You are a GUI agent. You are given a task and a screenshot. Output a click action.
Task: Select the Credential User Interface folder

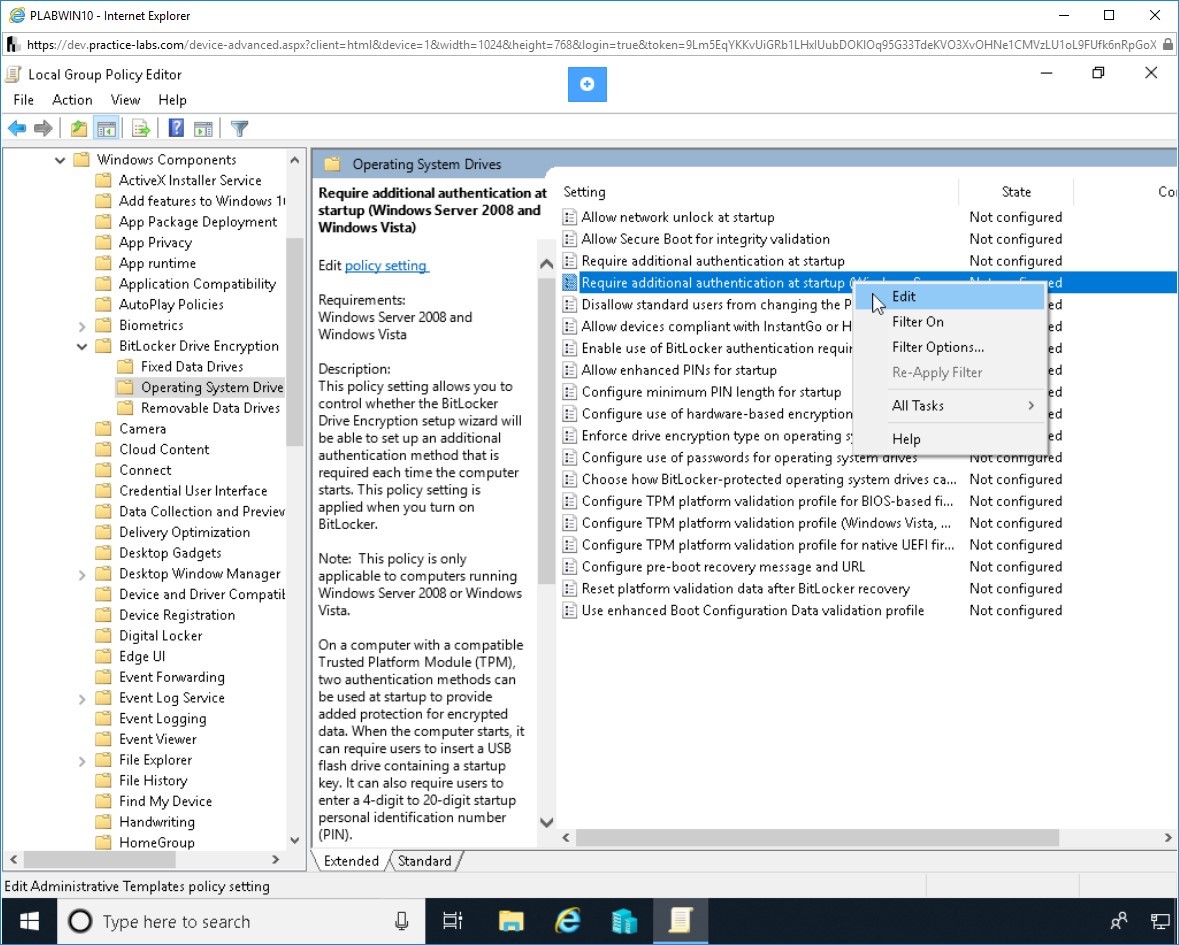coord(193,491)
